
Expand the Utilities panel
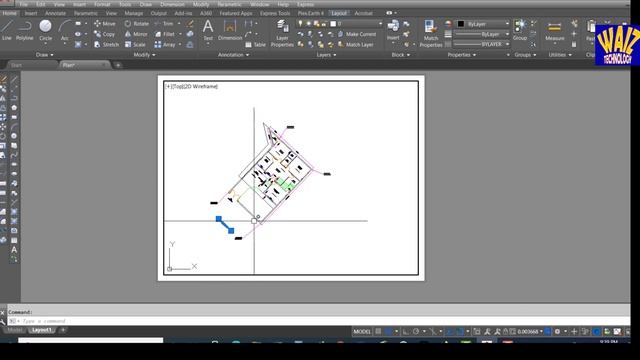[x=560, y=55]
